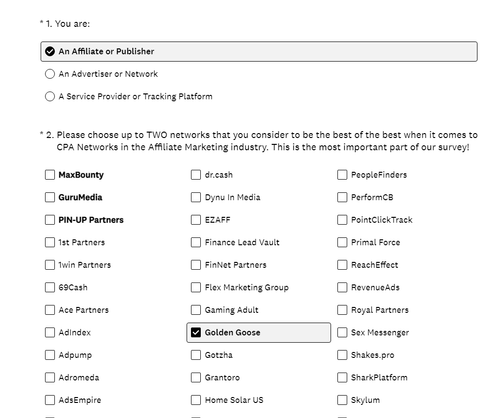This screenshot has height=418, width=500.
Task: Select An Affiliate or Publisher radio
Action: click(x=50, y=51)
